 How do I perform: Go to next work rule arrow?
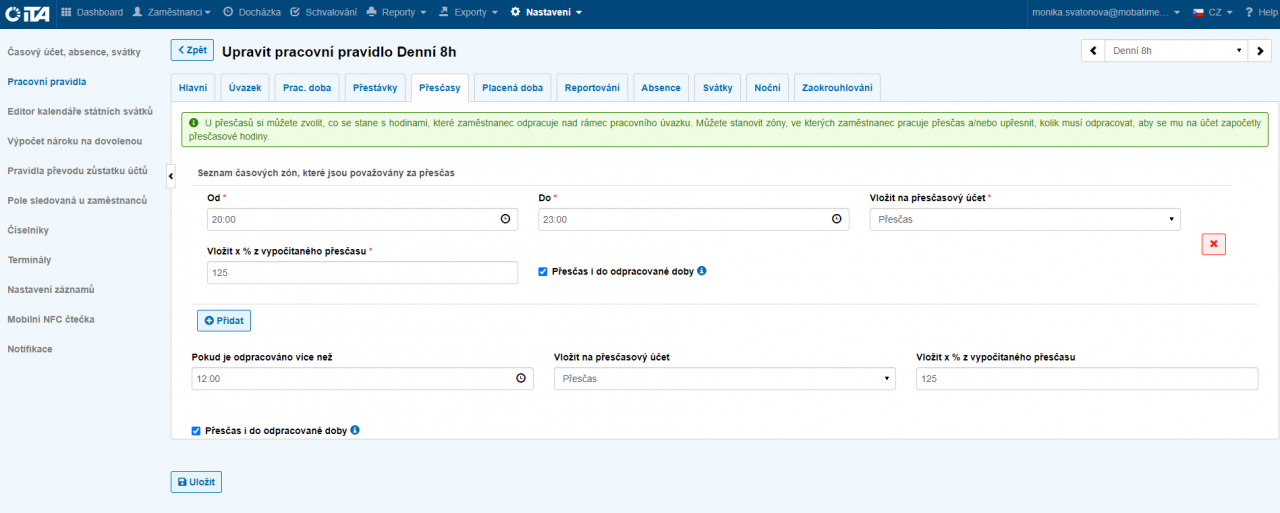[1261, 50]
